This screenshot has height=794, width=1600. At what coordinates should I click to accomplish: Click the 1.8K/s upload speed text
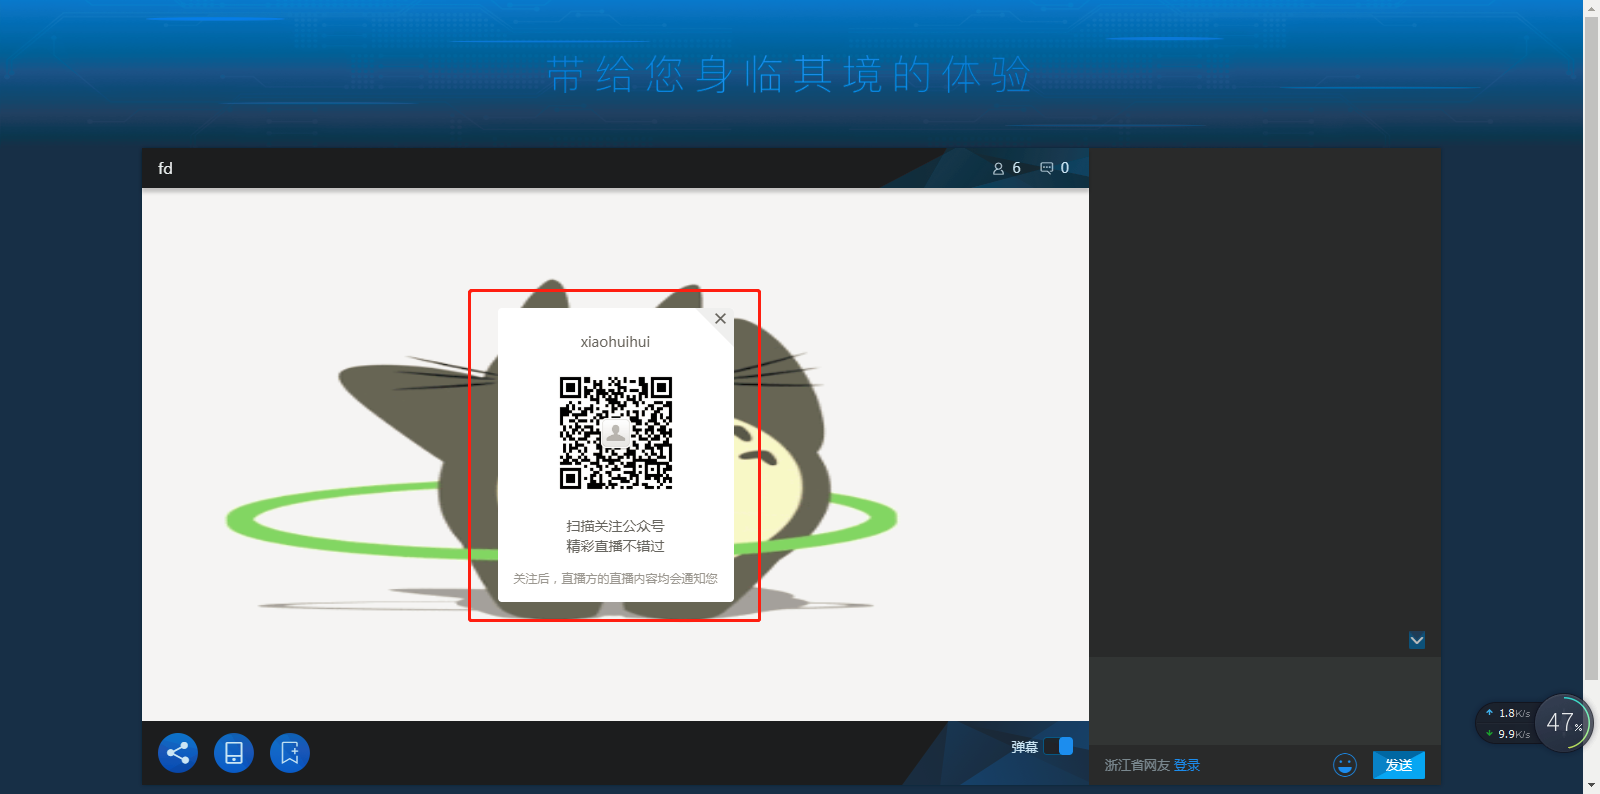coord(1514,713)
